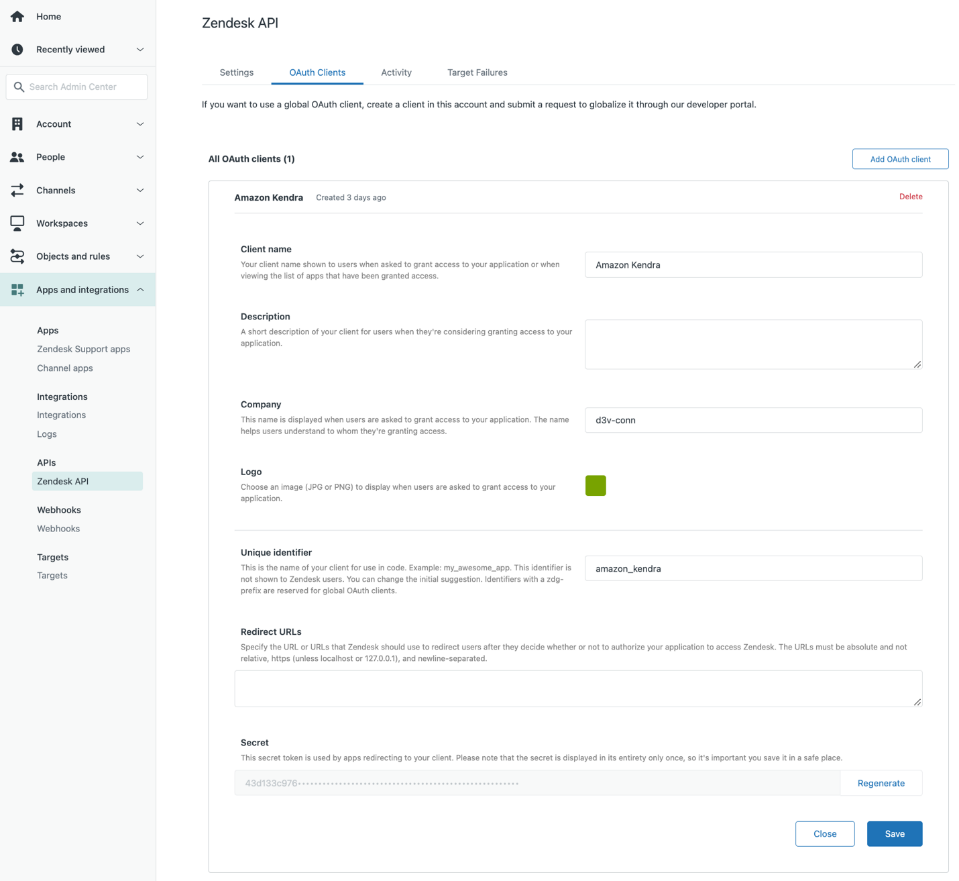Click the Description field resize handle
Image resolution: width=959 pixels, height=881 pixels.
tap(917, 365)
